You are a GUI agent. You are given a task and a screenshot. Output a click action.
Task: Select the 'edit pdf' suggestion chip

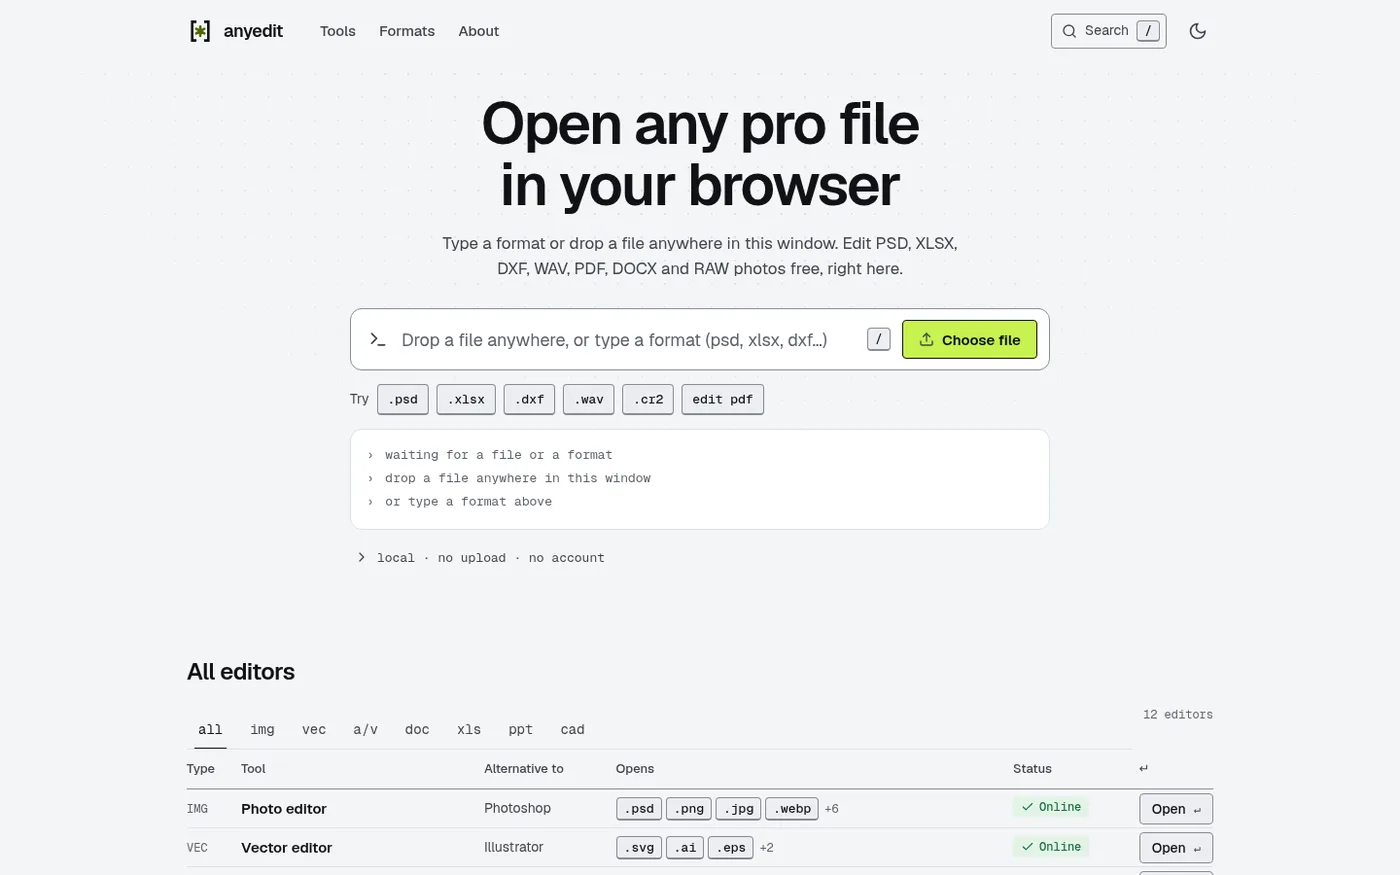coord(722,399)
